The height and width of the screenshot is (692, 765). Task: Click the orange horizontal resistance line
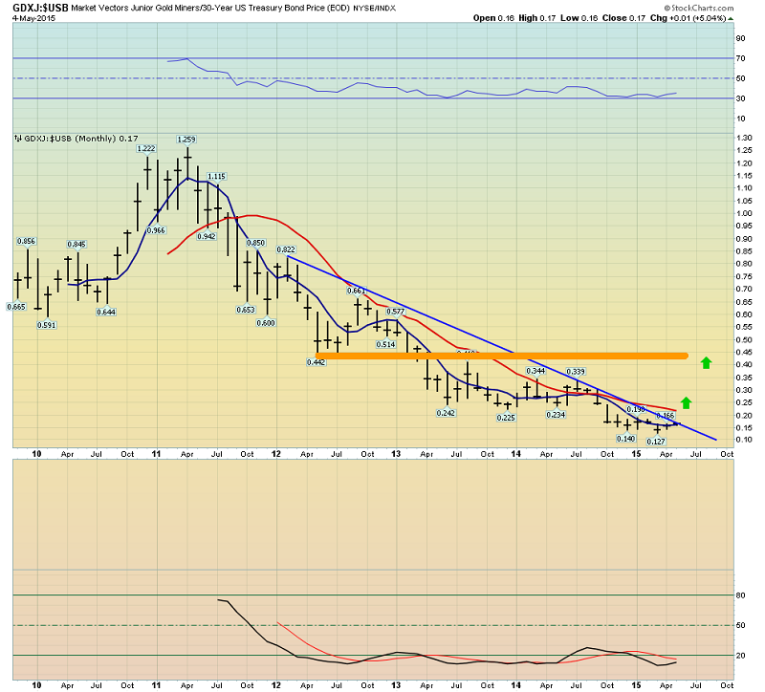(x=502, y=356)
